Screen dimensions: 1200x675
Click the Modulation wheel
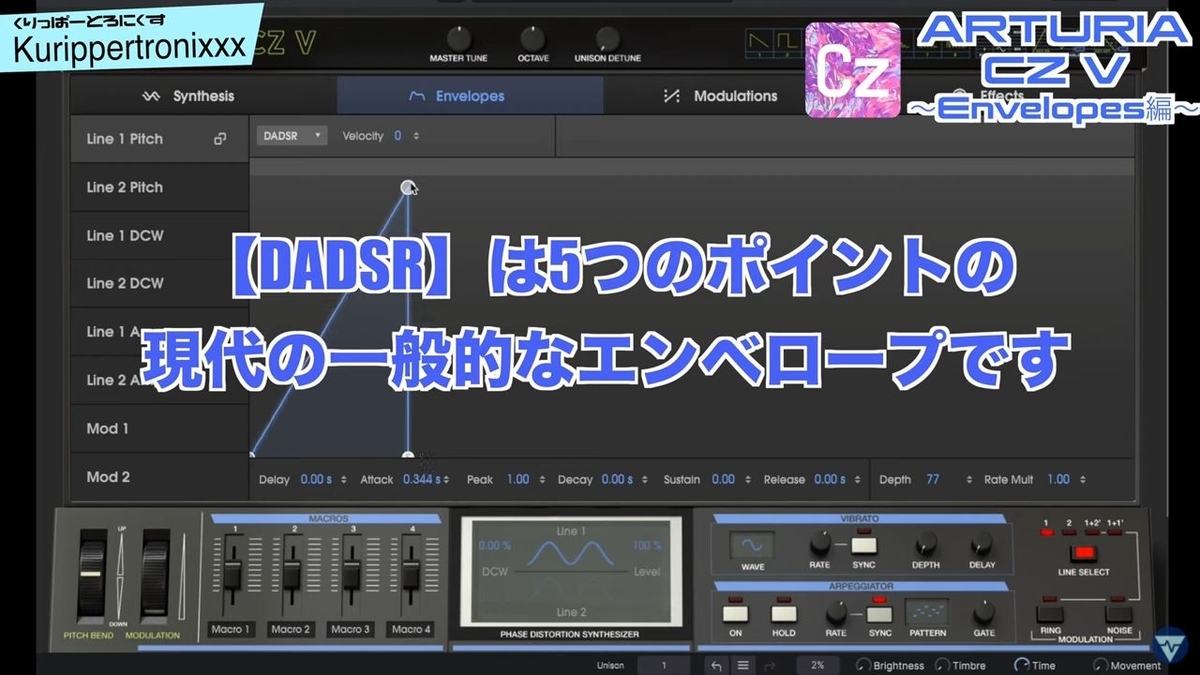[155, 576]
